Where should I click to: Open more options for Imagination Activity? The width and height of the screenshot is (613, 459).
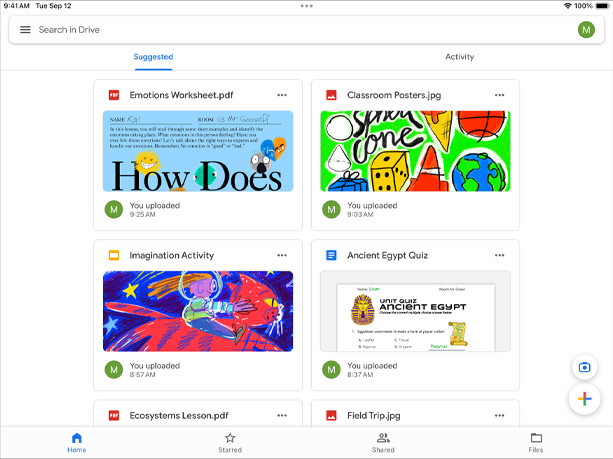click(282, 255)
